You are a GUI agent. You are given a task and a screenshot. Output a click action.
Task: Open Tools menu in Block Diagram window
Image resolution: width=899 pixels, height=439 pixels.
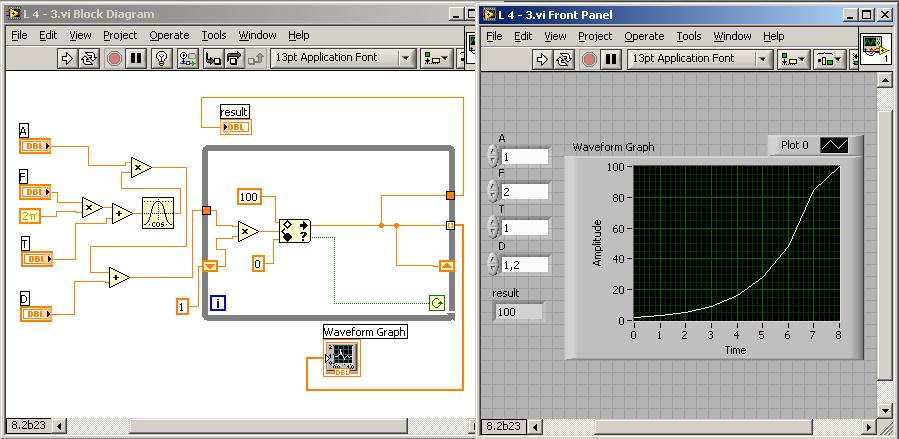pyautogui.click(x=214, y=36)
